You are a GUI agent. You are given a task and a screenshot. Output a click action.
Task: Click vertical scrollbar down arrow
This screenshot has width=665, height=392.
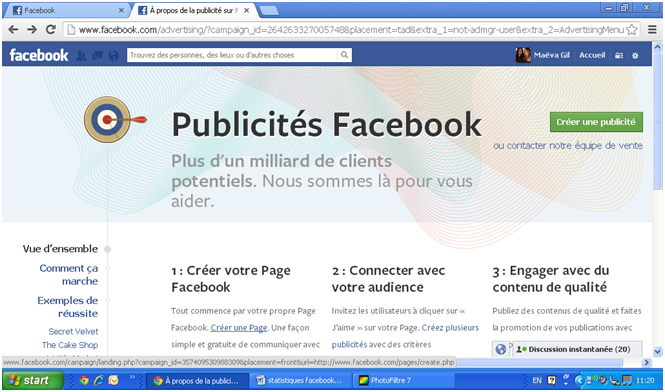click(x=658, y=351)
